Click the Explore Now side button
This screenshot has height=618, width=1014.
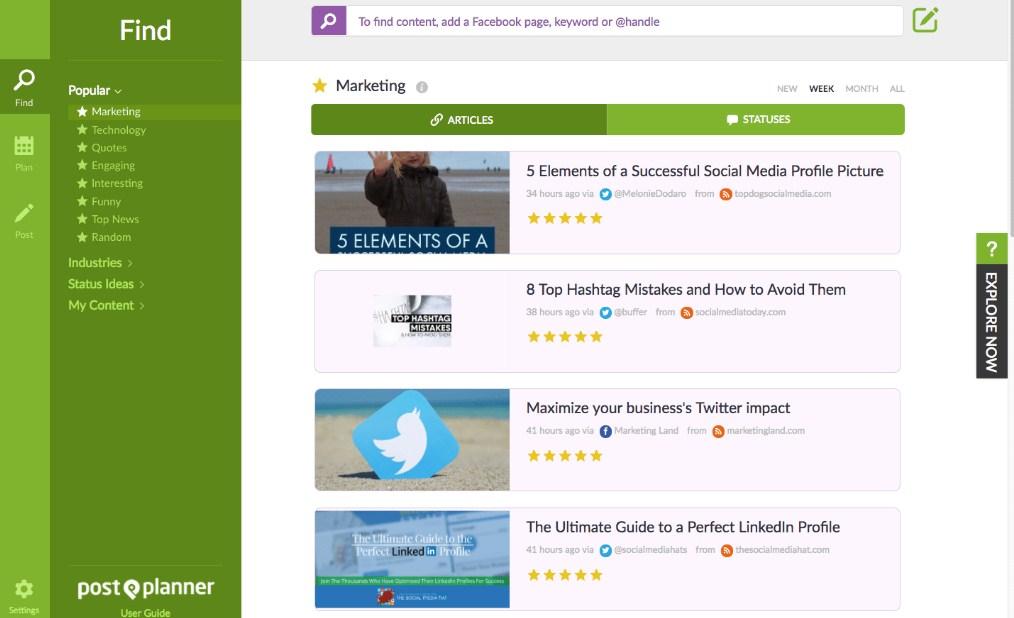991,321
